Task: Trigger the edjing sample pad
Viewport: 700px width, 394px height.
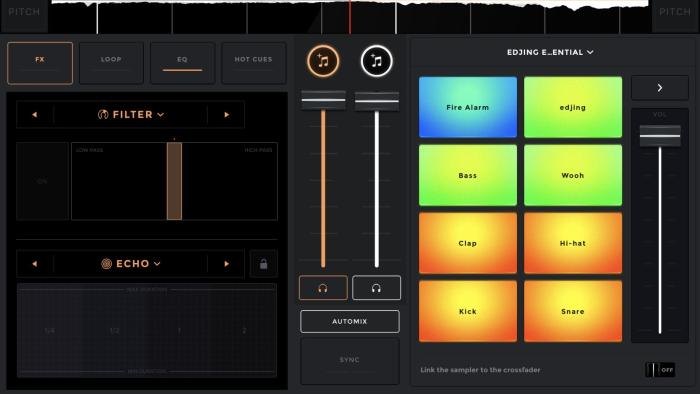Action: (573, 107)
